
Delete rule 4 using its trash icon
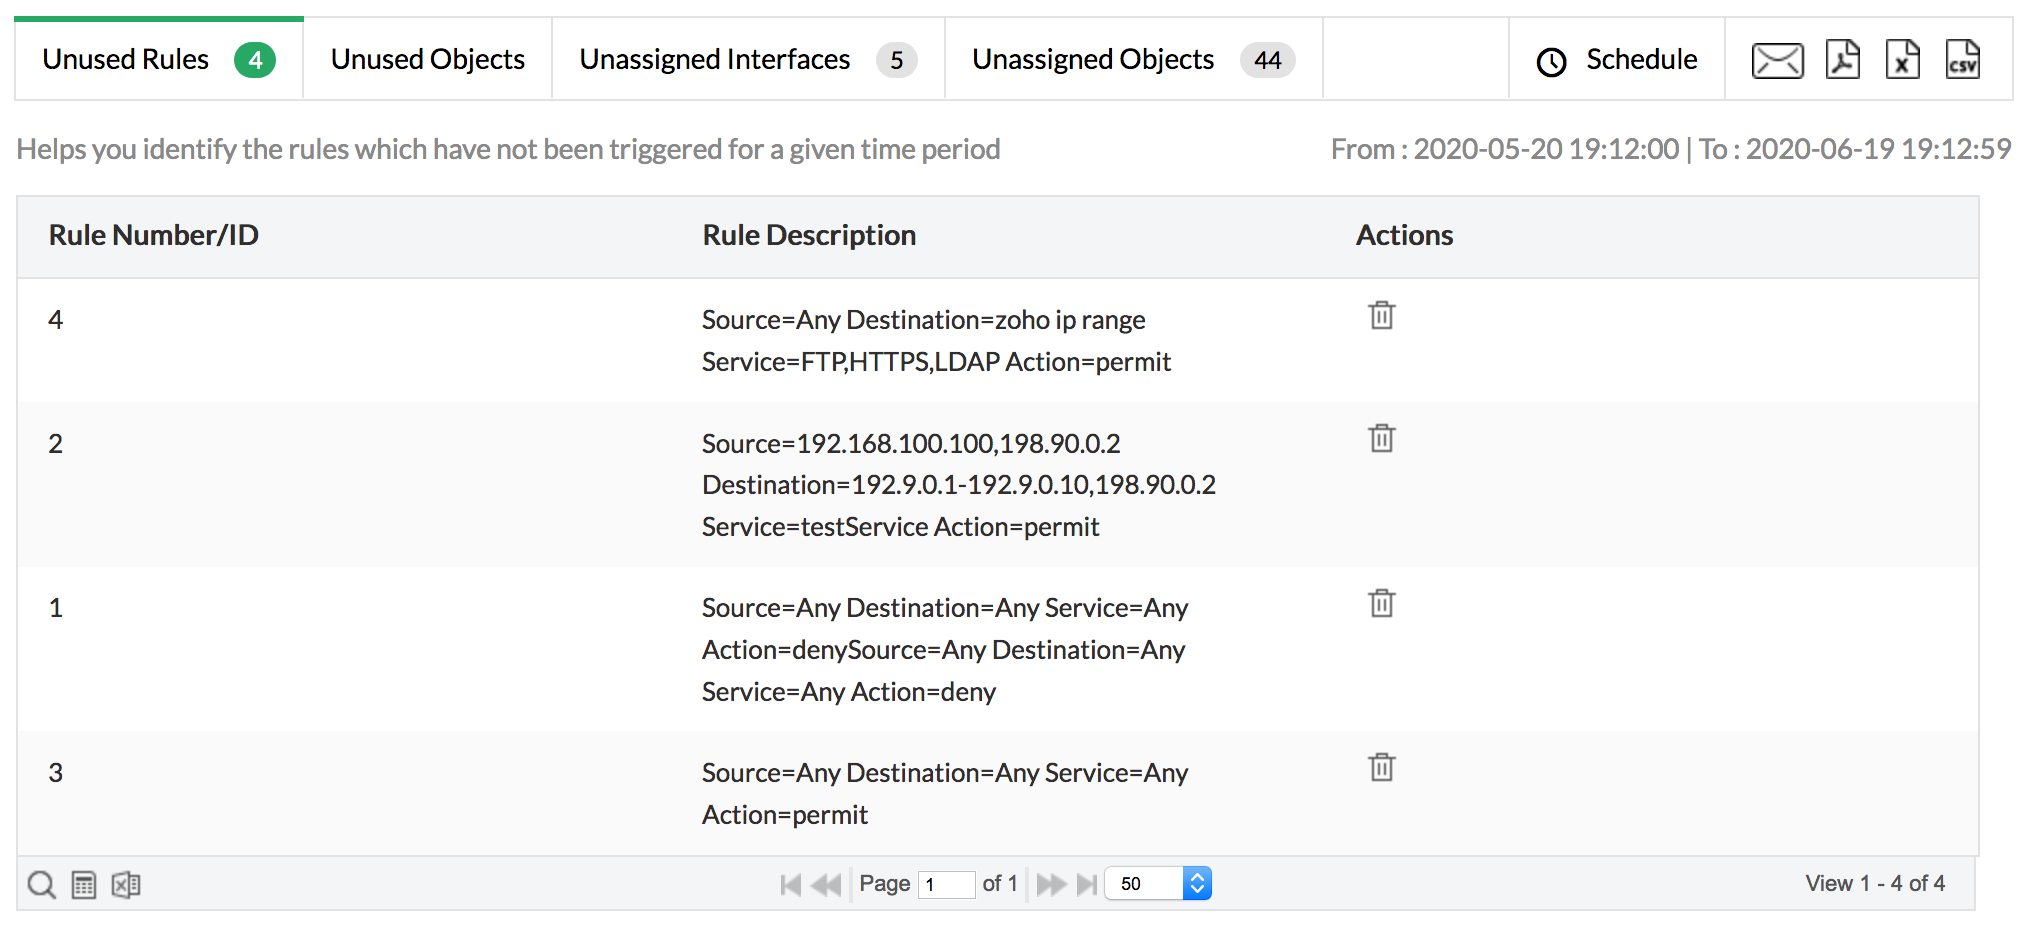(x=1382, y=315)
